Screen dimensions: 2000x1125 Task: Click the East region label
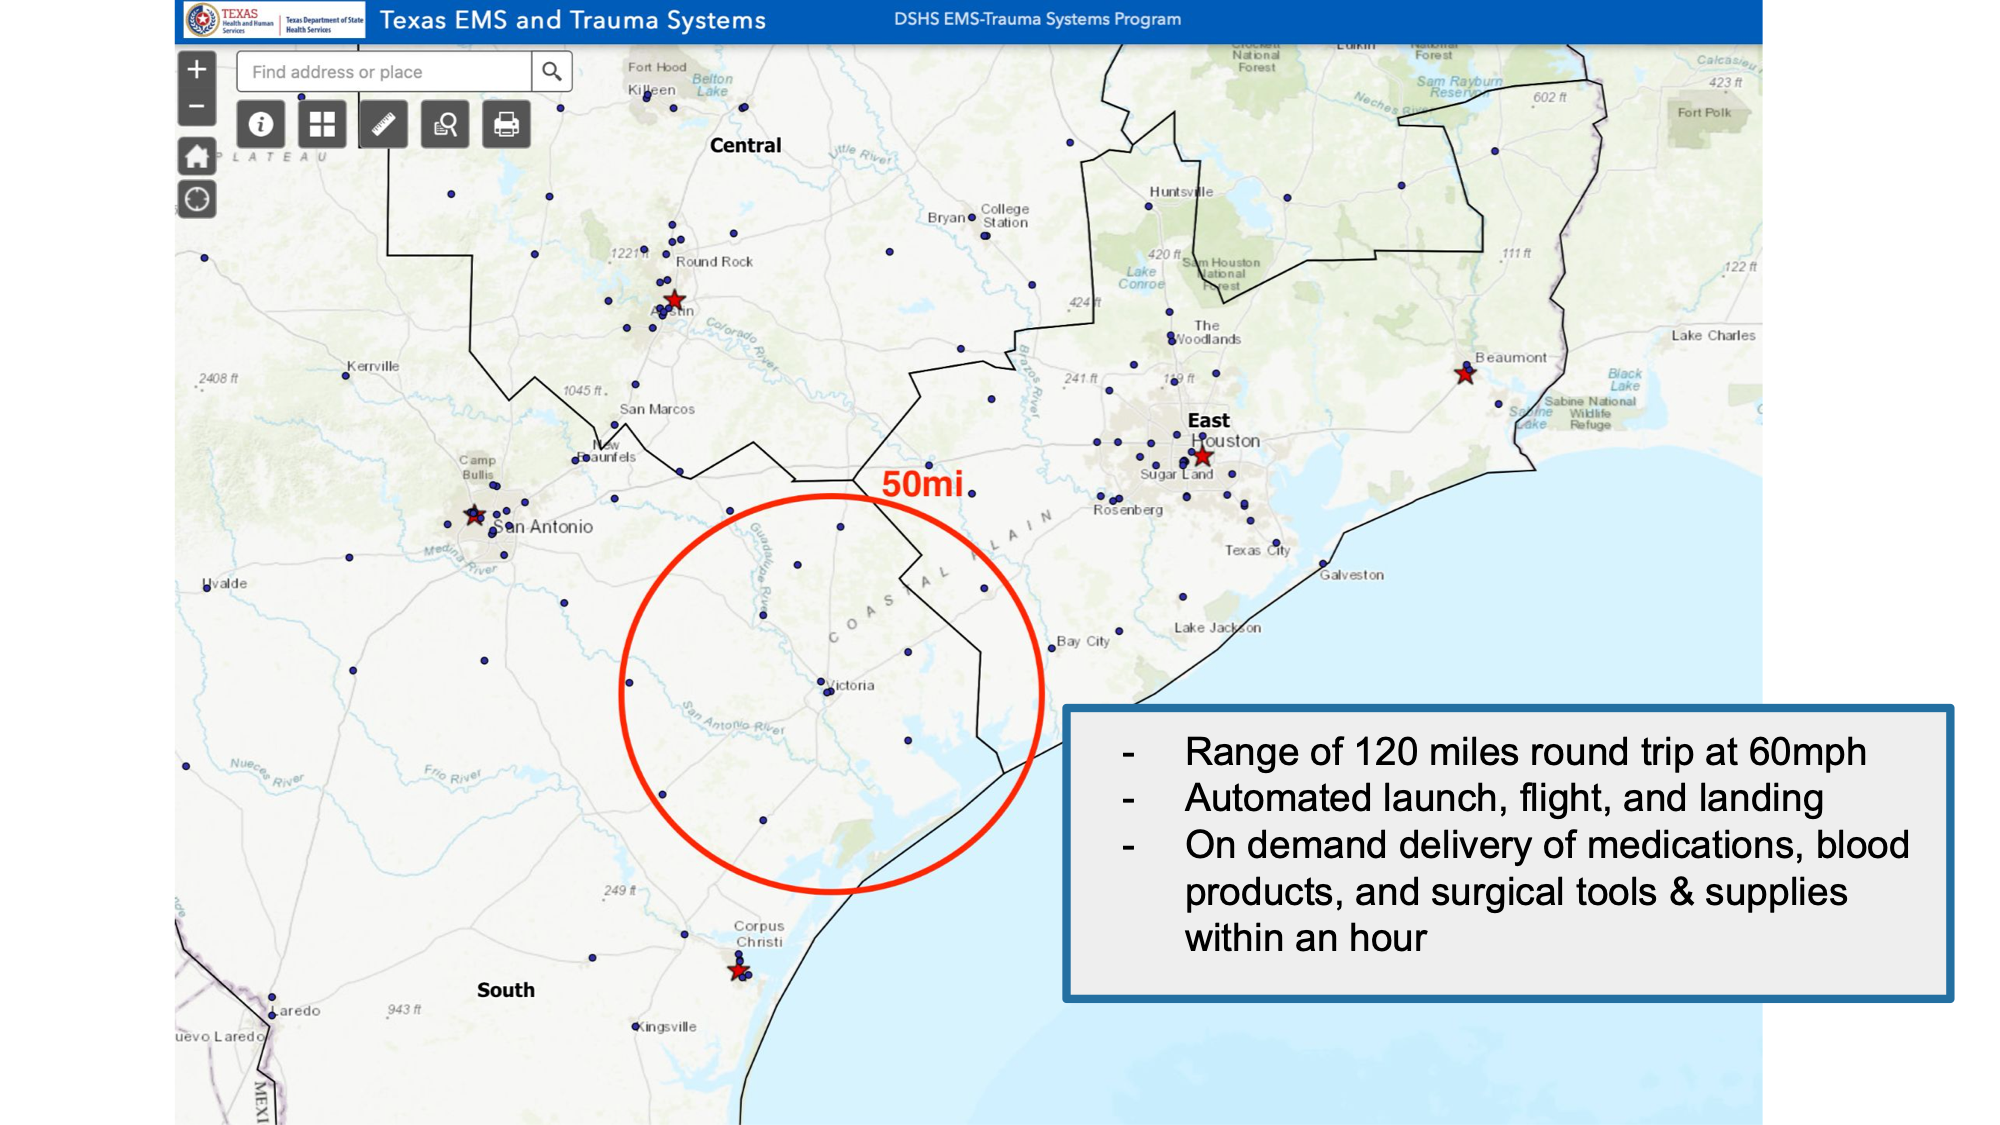(1209, 421)
